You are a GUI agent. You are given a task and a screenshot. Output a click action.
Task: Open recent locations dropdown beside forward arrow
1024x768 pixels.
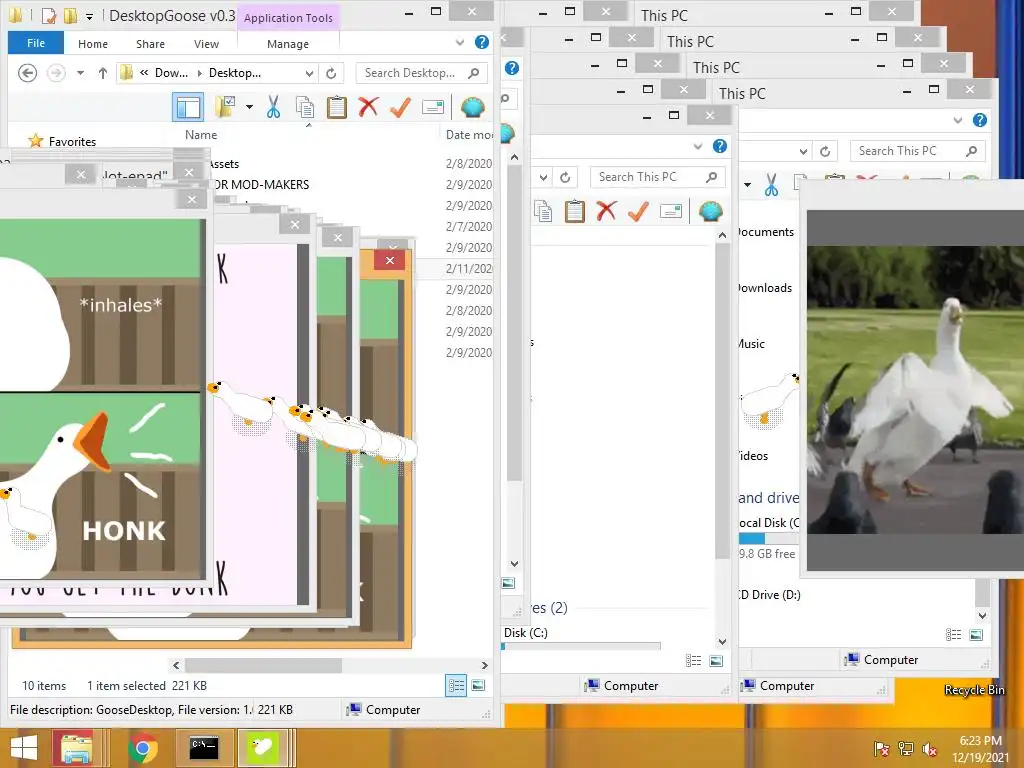[x=80, y=73]
